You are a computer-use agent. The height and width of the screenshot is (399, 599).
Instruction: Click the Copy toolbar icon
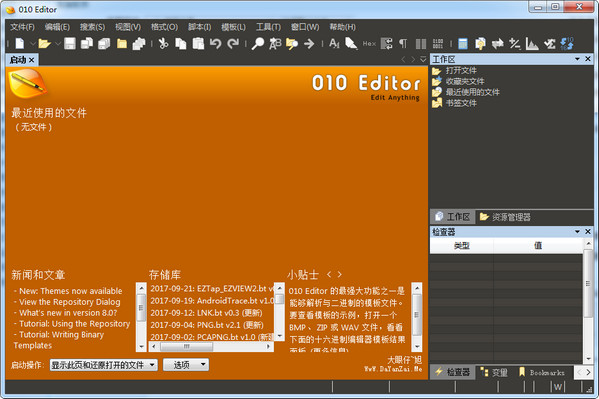tap(181, 44)
